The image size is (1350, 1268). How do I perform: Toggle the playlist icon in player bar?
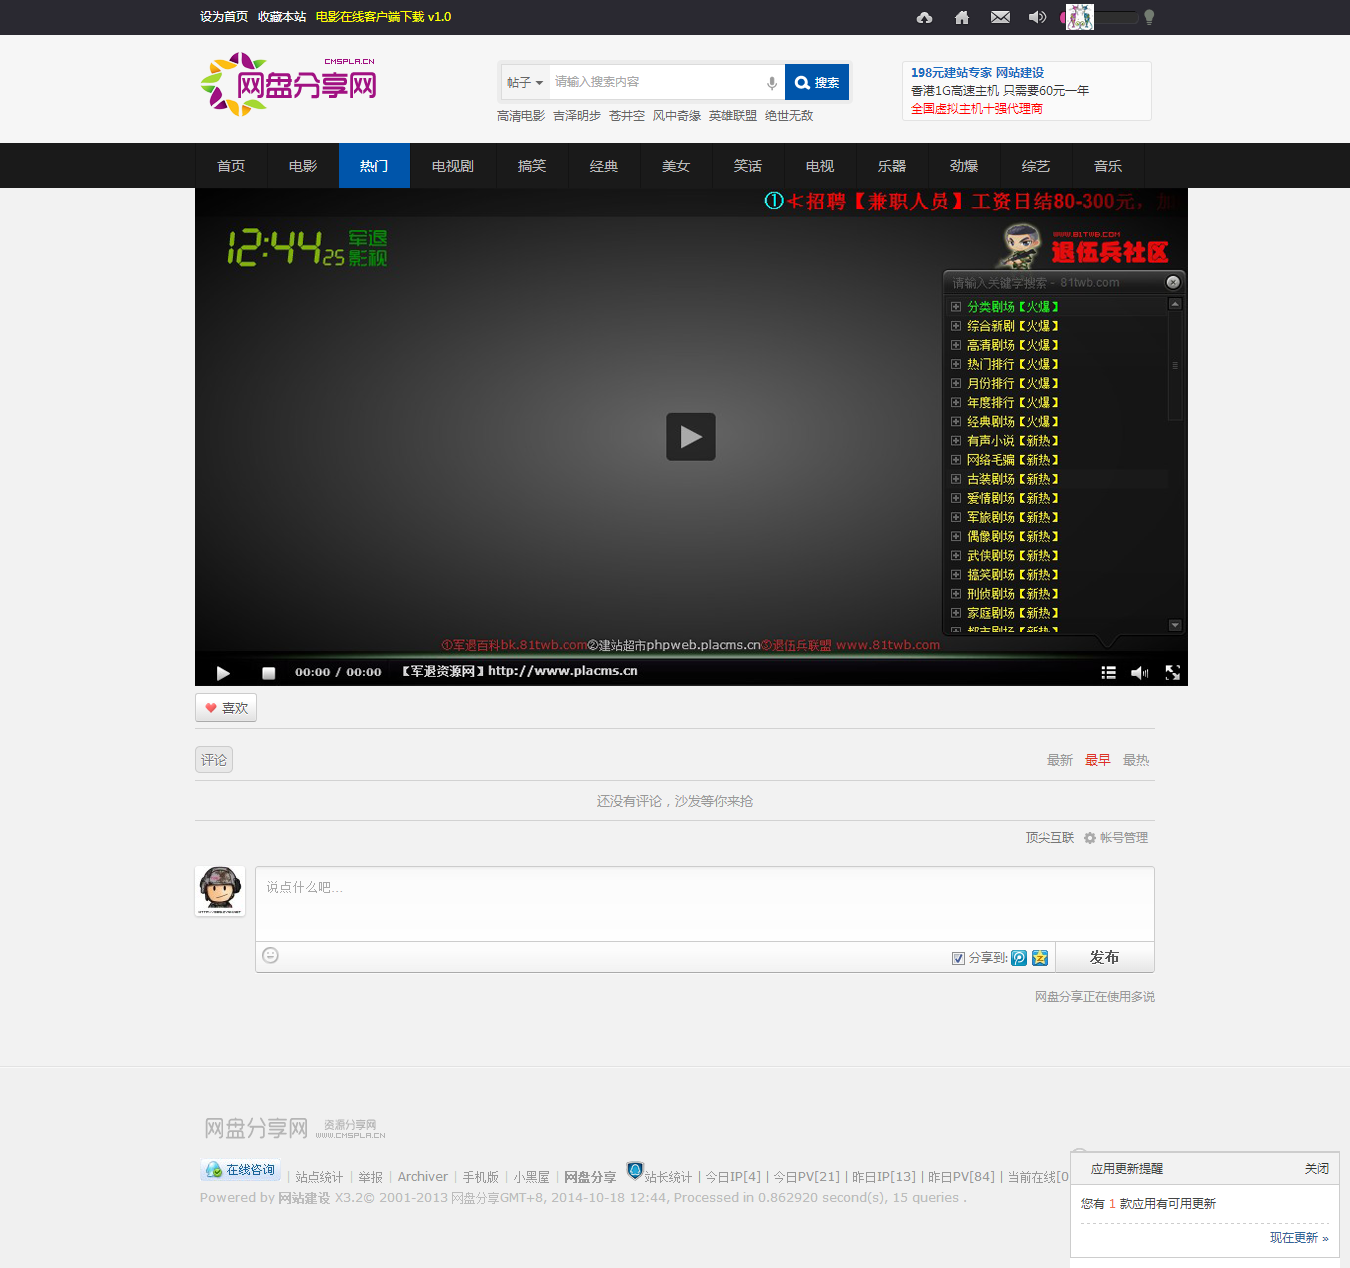point(1108,673)
